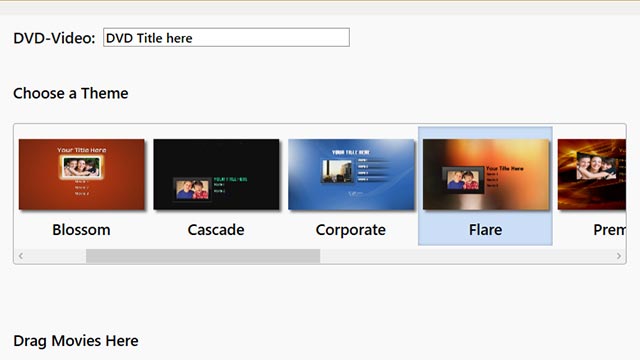Select the Corporate theme thumbnail
The width and height of the screenshot is (640, 360).
coord(351,175)
